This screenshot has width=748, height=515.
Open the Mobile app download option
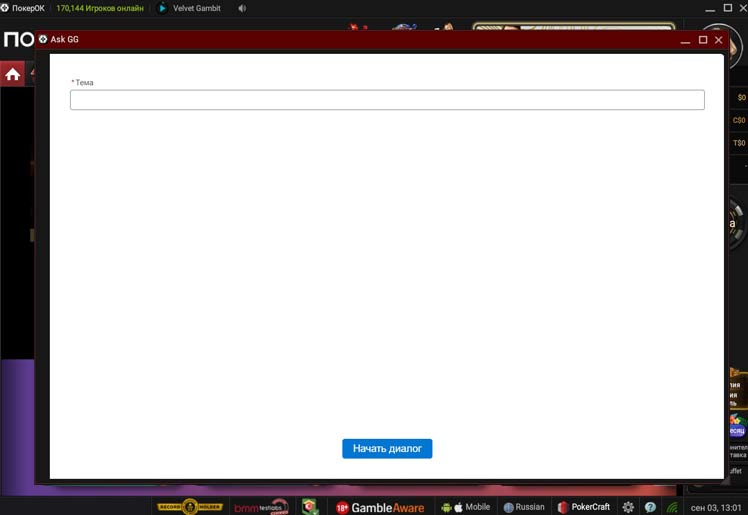click(465, 507)
